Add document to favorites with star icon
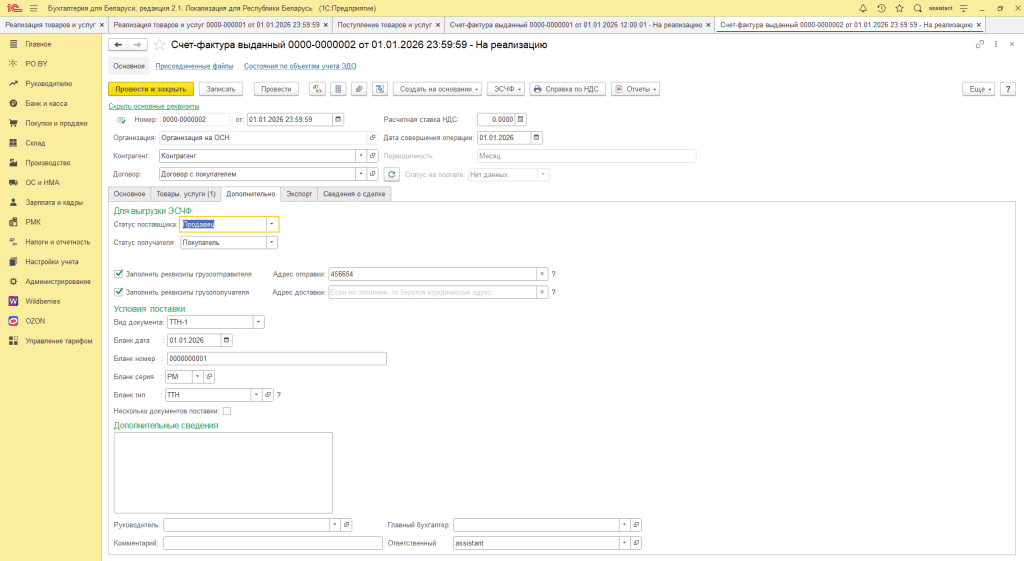 click(159, 45)
